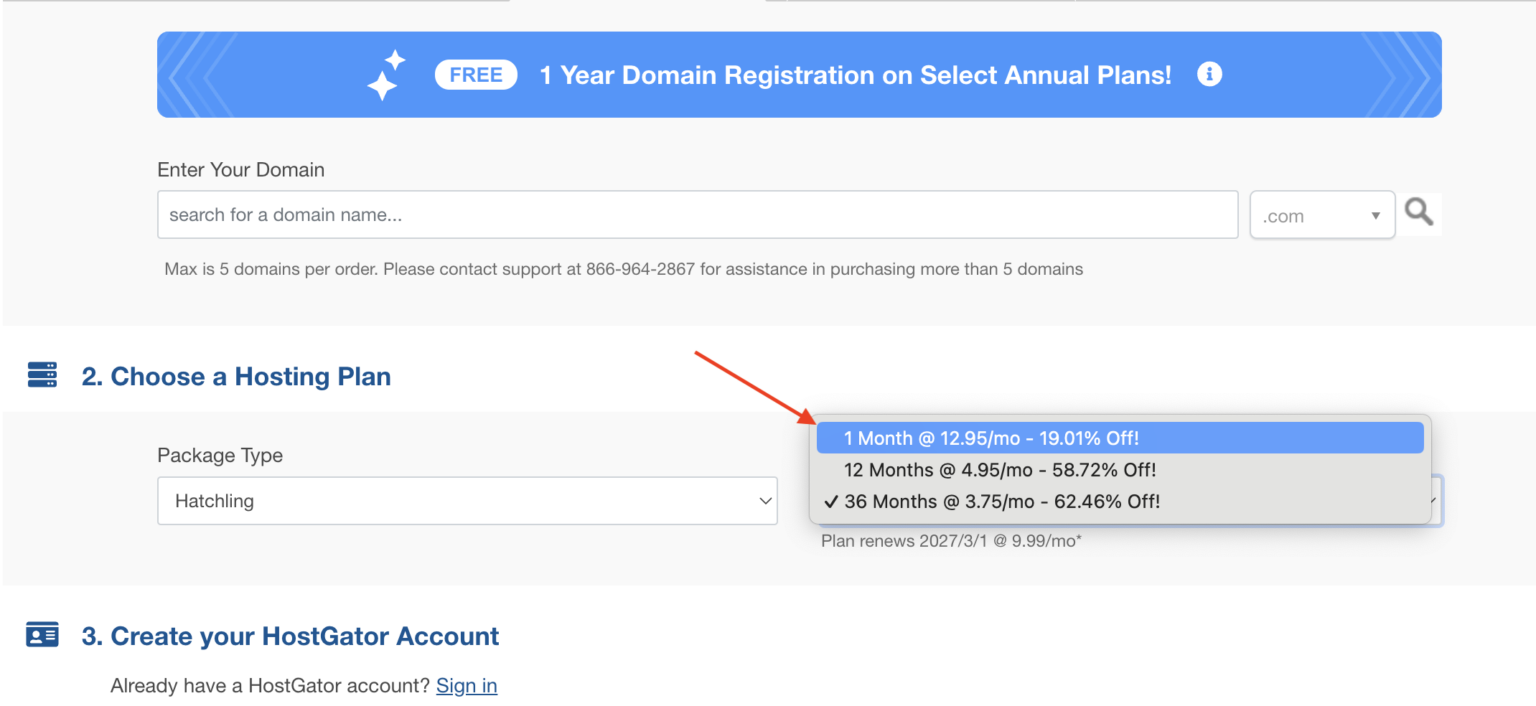This screenshot has width=1536, height=706.
Task: Click the sparkles icon in the promo banner
Action: pos(386,74)
